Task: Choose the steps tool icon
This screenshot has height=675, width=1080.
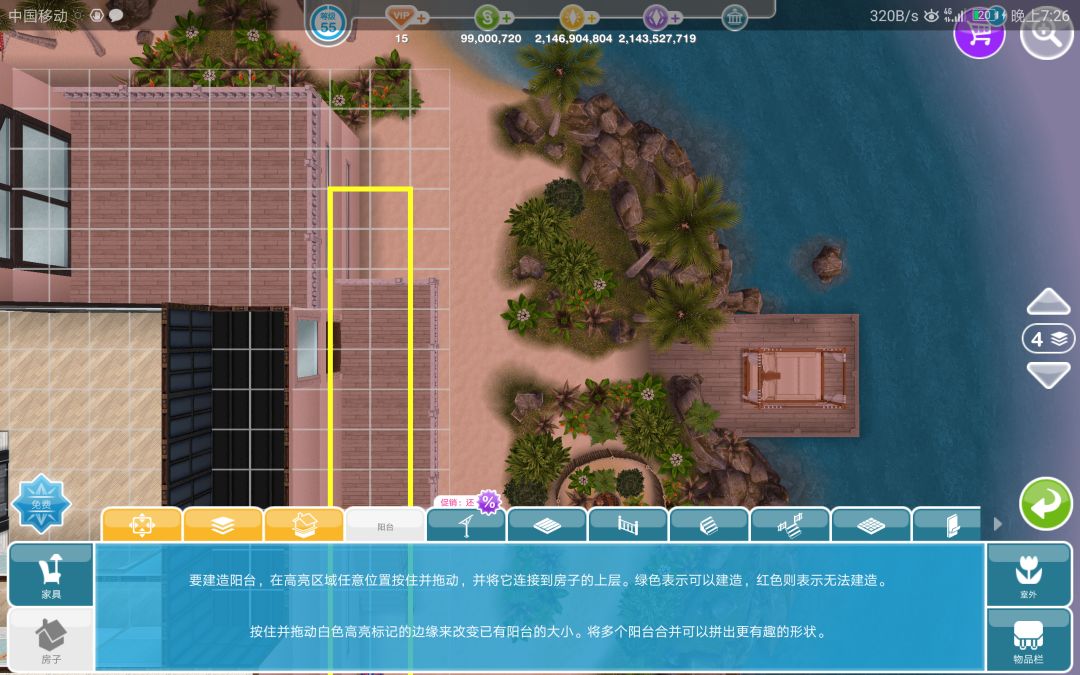Action: (x=709, y=526)
